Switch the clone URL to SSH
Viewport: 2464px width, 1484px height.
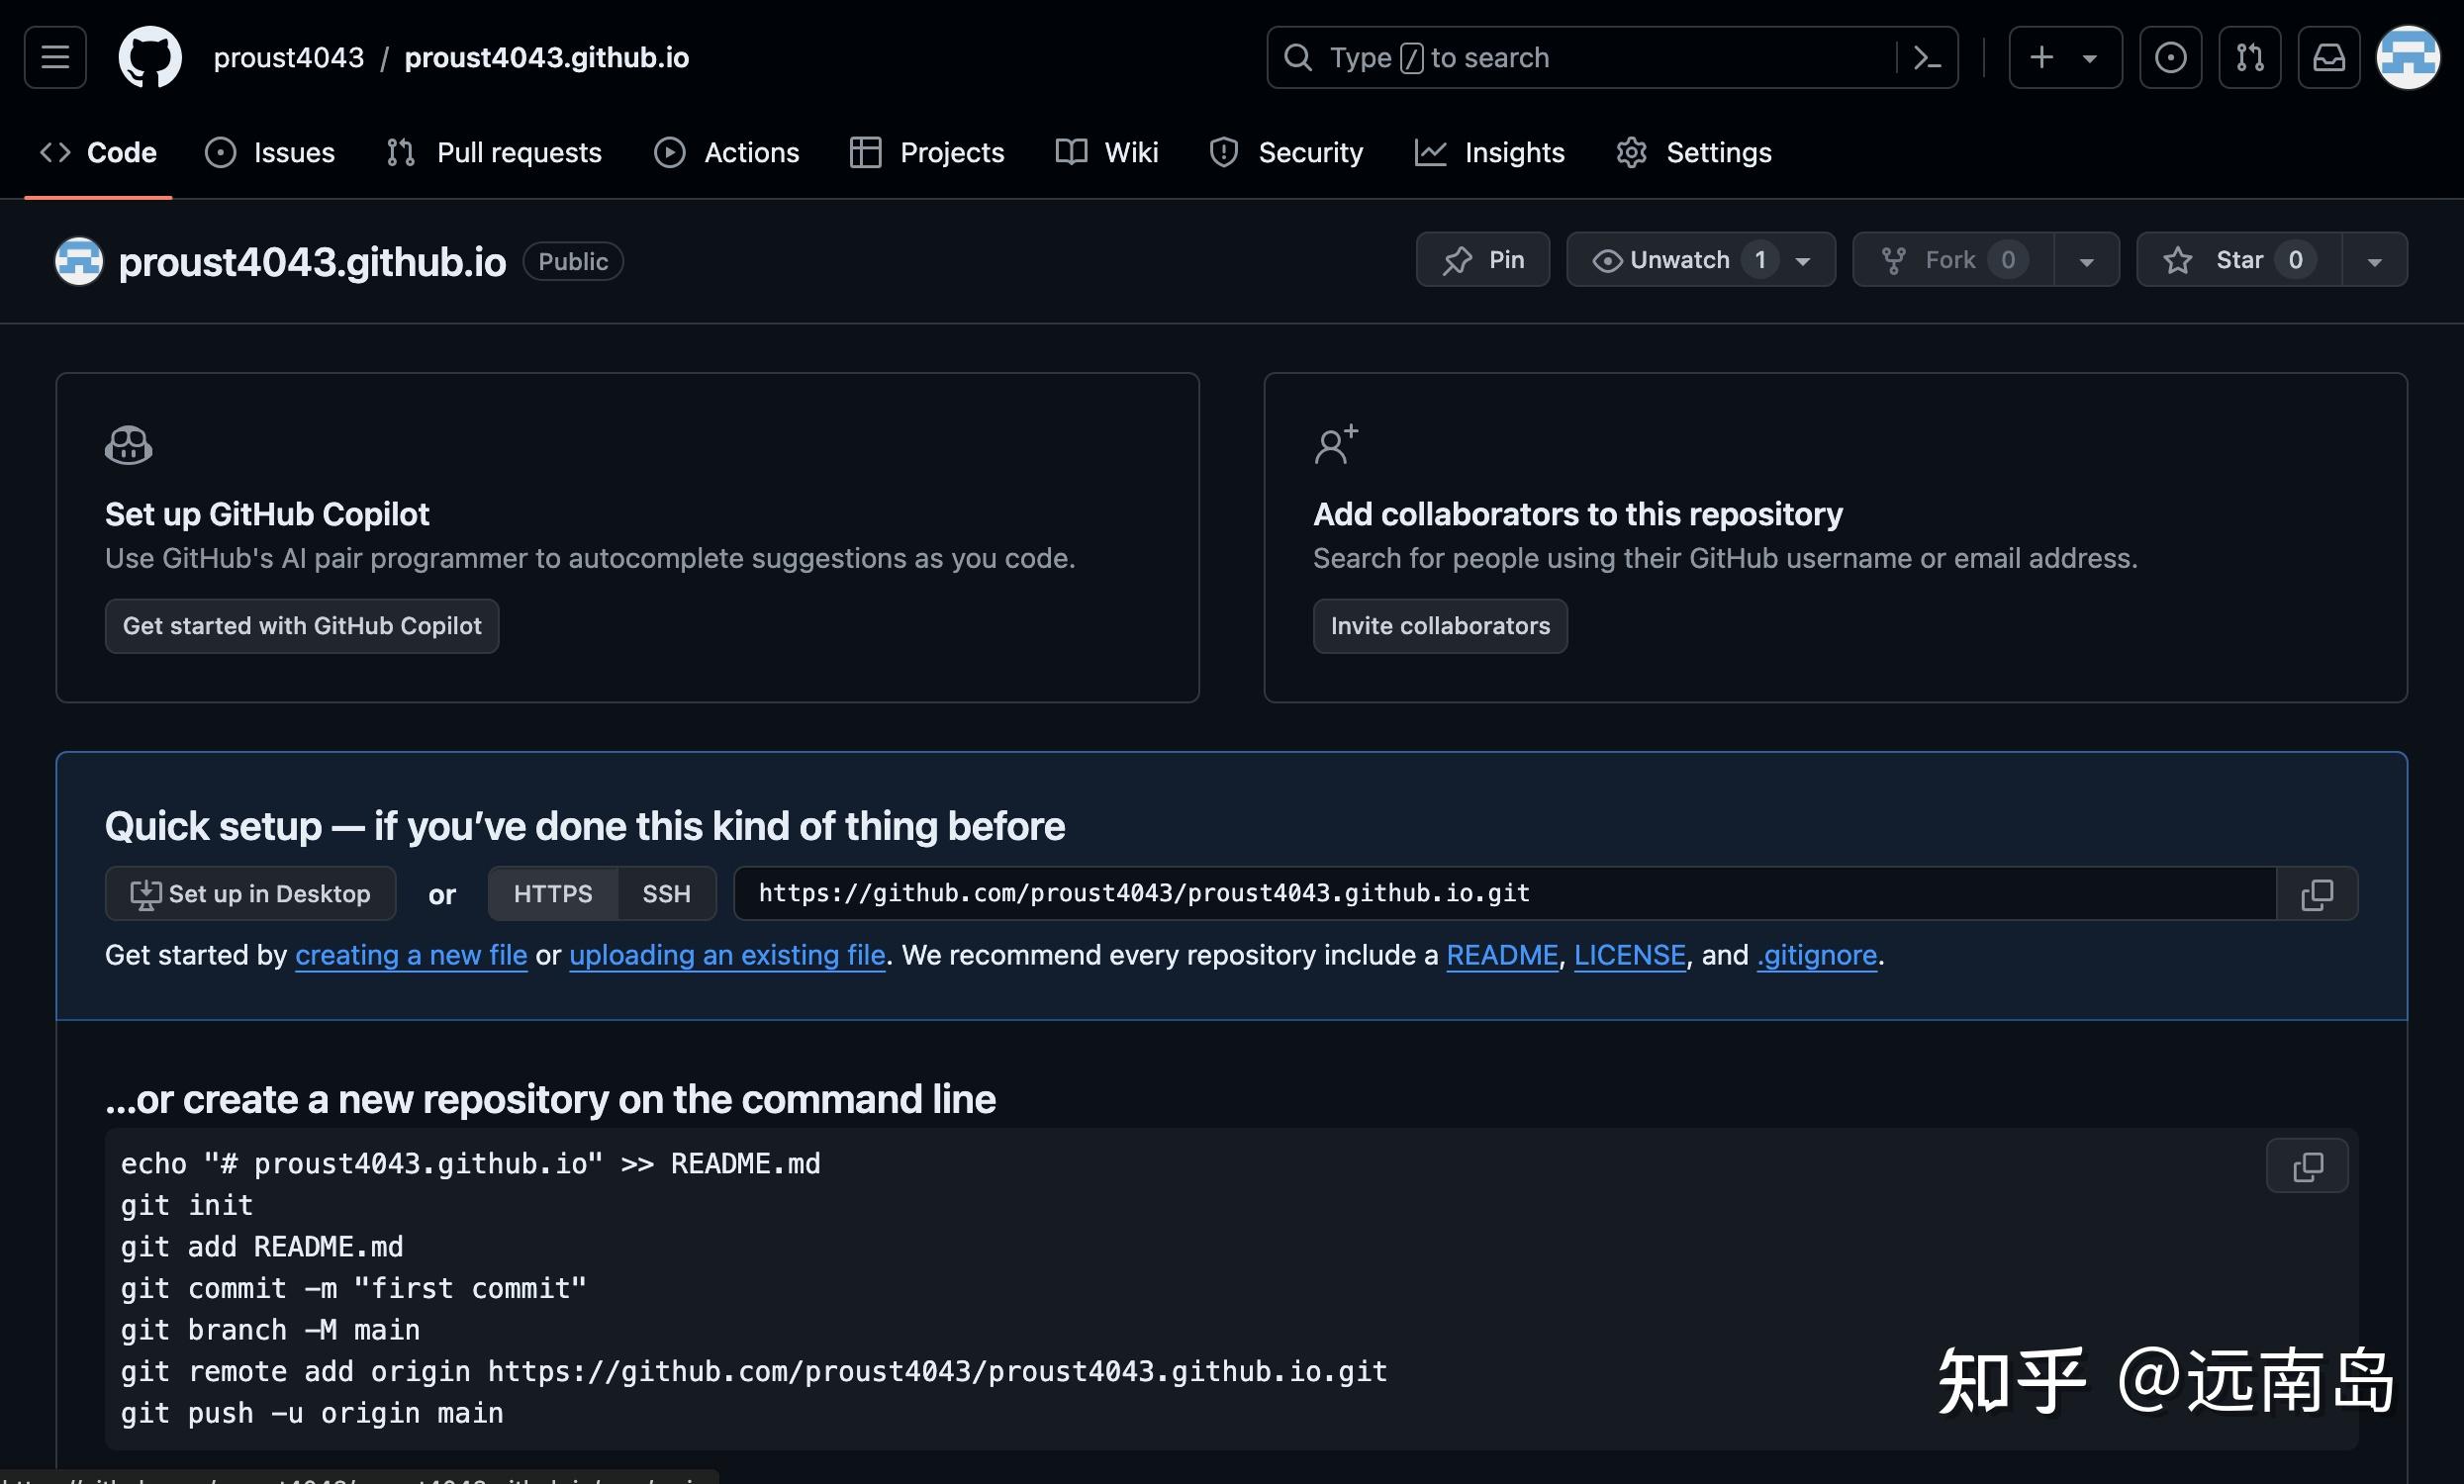pyautogui.click(x=666, y=893)
